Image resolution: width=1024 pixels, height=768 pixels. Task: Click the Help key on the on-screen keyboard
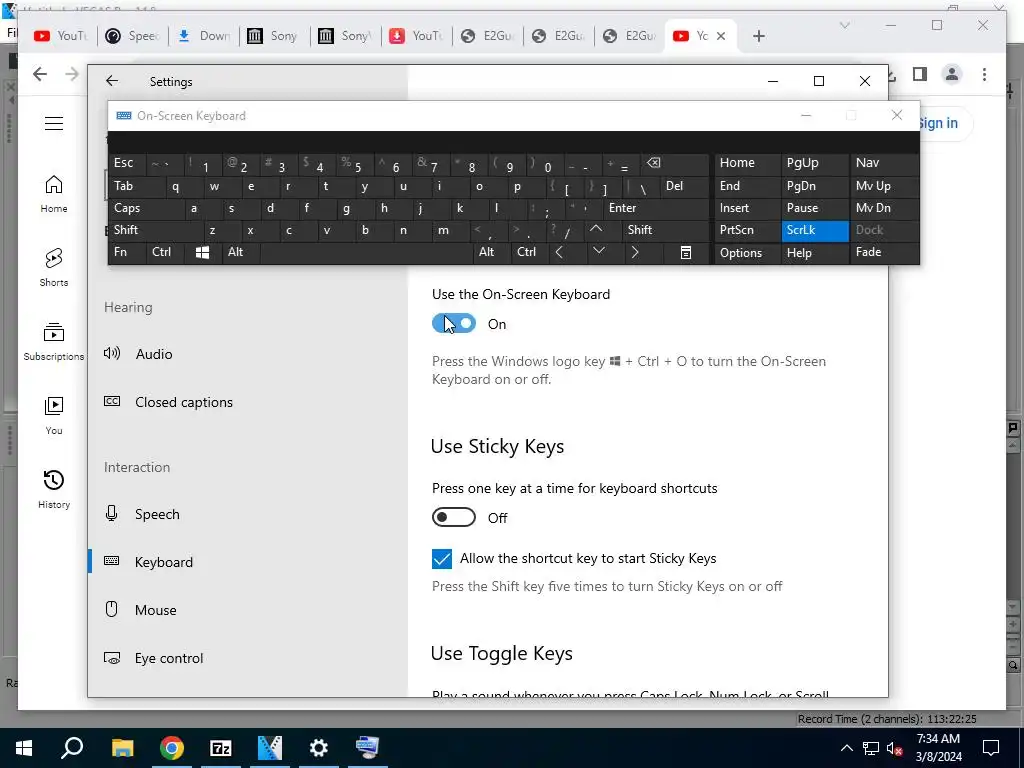[814, 252]
